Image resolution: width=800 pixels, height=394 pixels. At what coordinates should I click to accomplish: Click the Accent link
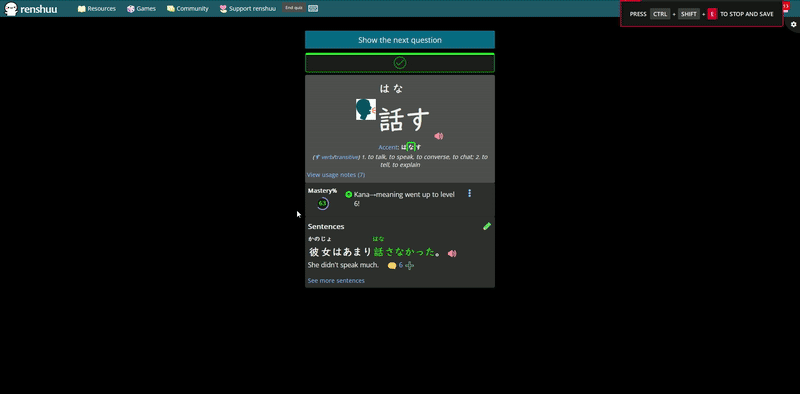(388, 147)
